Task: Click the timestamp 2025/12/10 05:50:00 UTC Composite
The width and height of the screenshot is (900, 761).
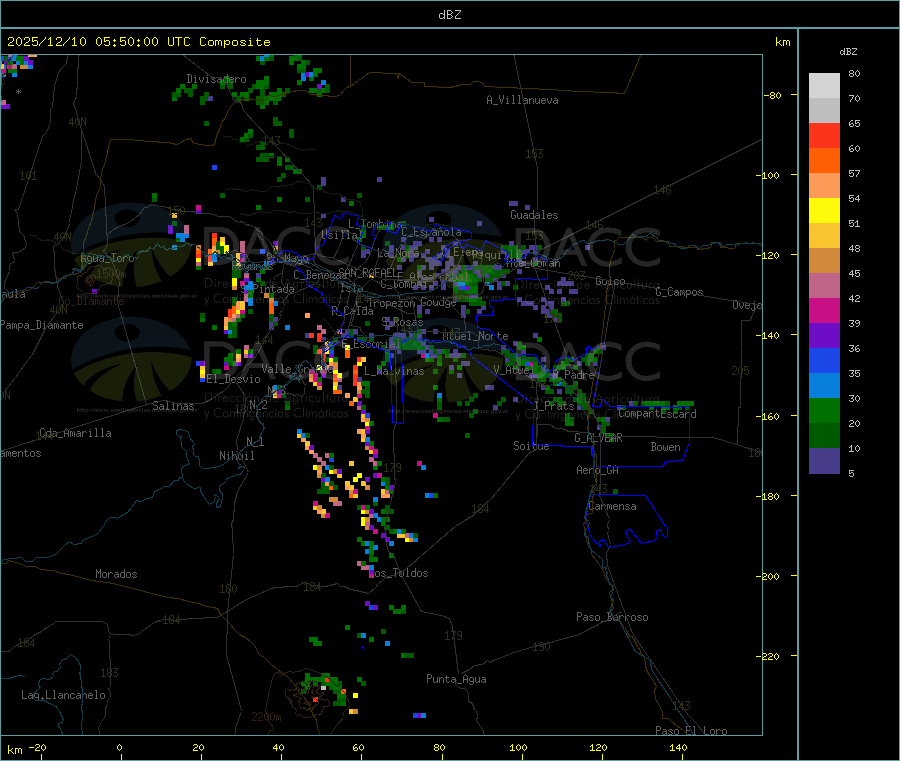Action: click(138, 42)
